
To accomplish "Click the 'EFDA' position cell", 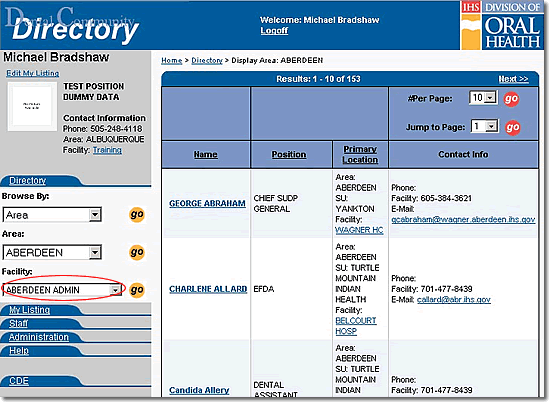I will [x=264, y=289].
